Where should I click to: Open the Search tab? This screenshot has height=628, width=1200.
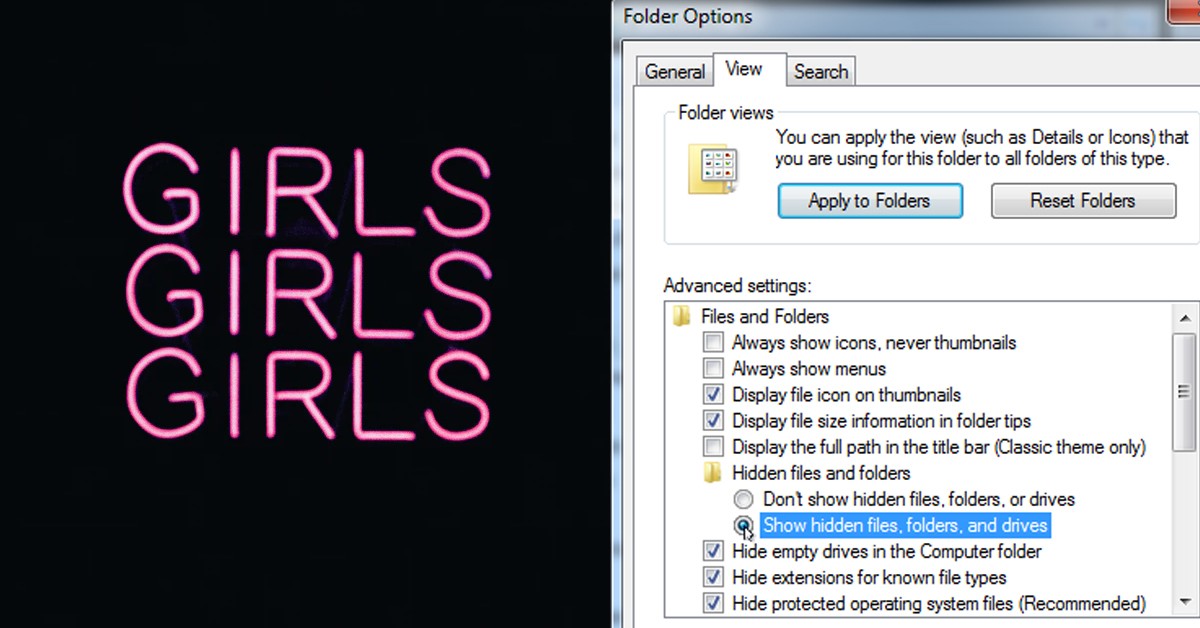821,72
